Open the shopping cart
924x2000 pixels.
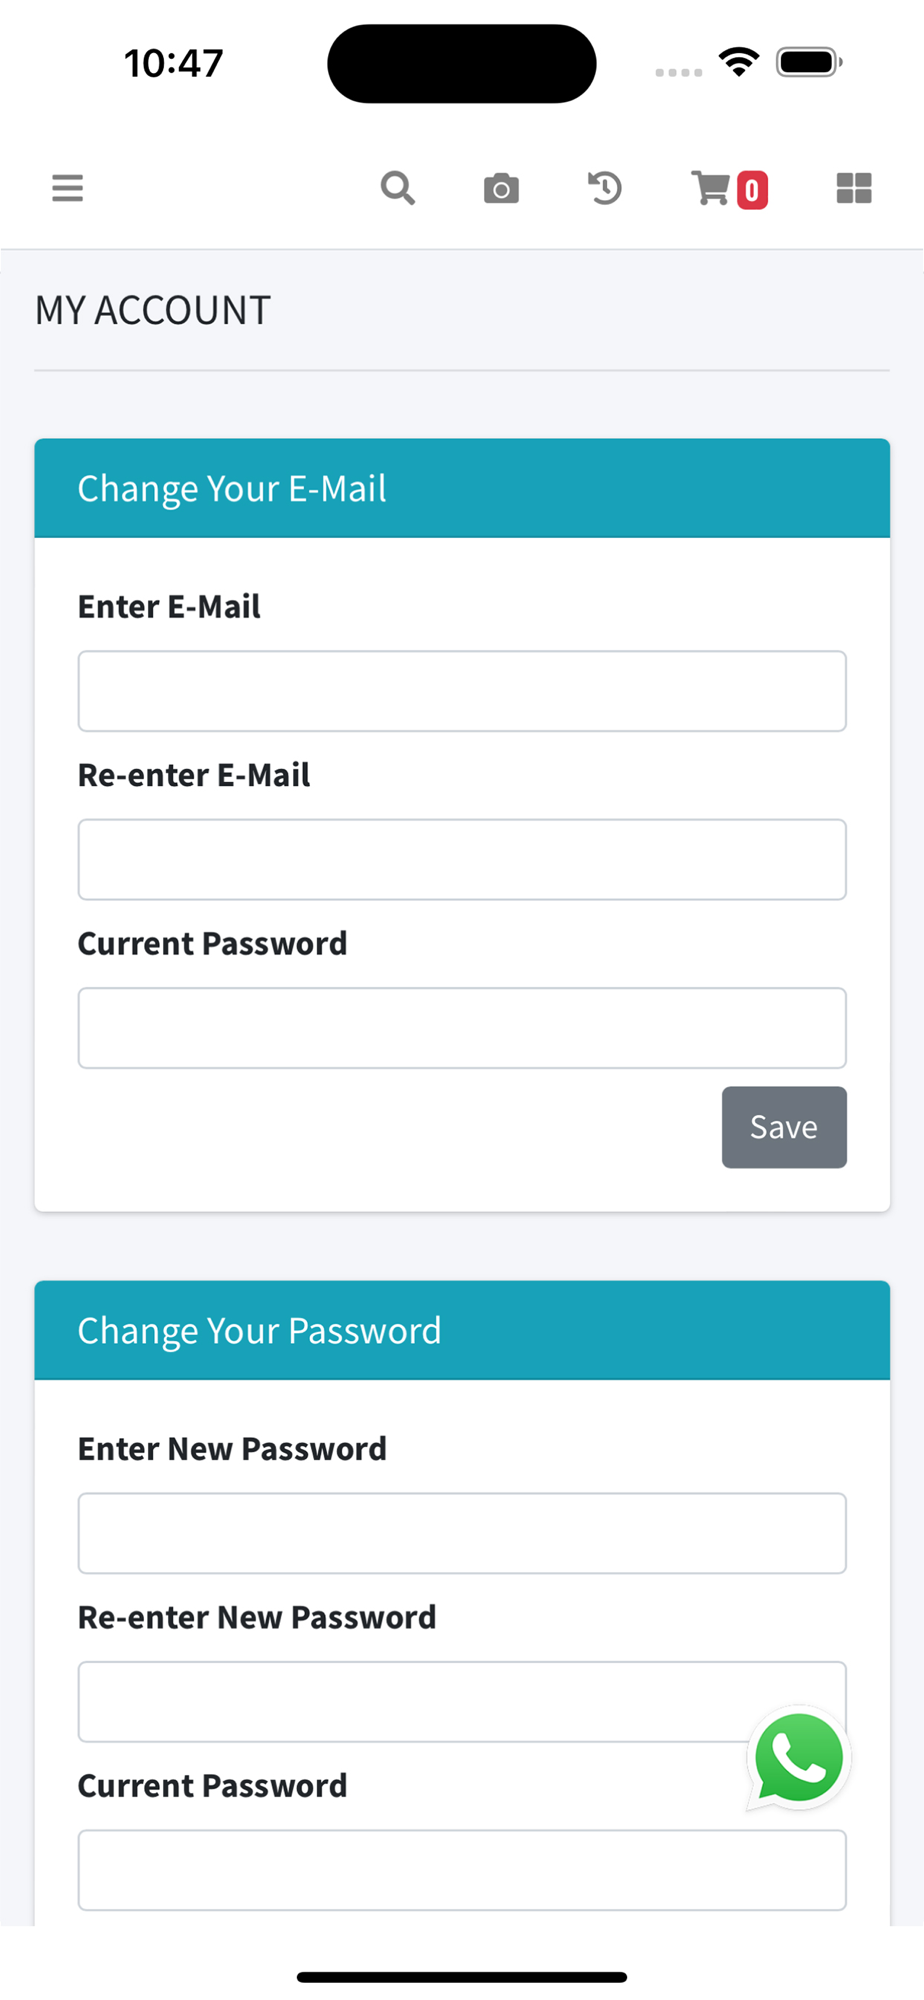[711, 188]
